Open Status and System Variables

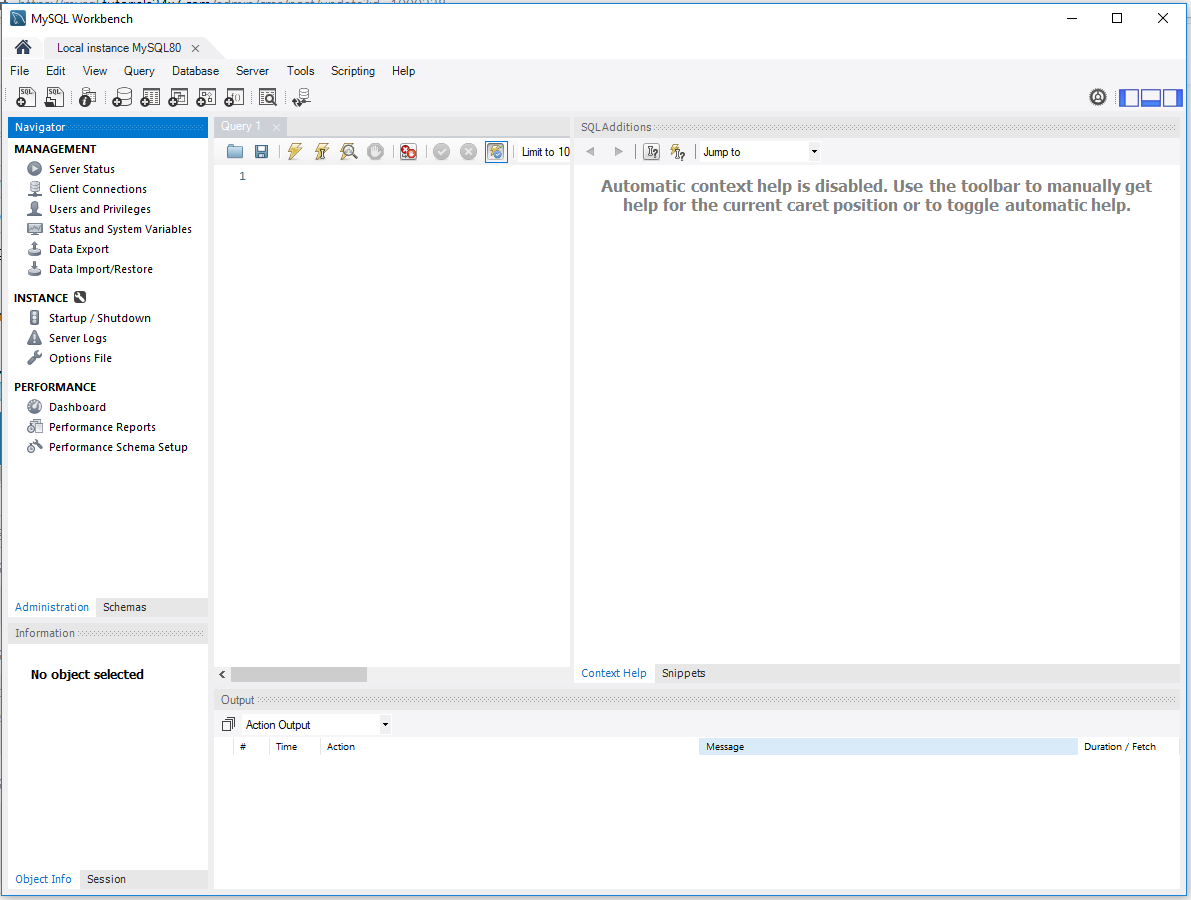[x=120, y=229]
